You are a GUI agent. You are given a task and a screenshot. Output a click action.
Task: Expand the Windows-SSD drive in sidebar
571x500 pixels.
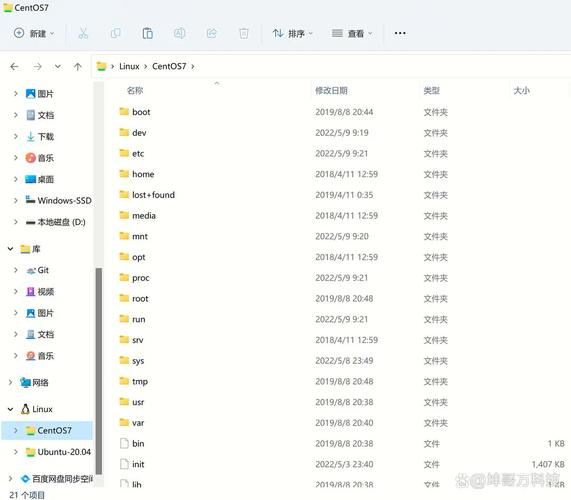click(x=15, y=200)
